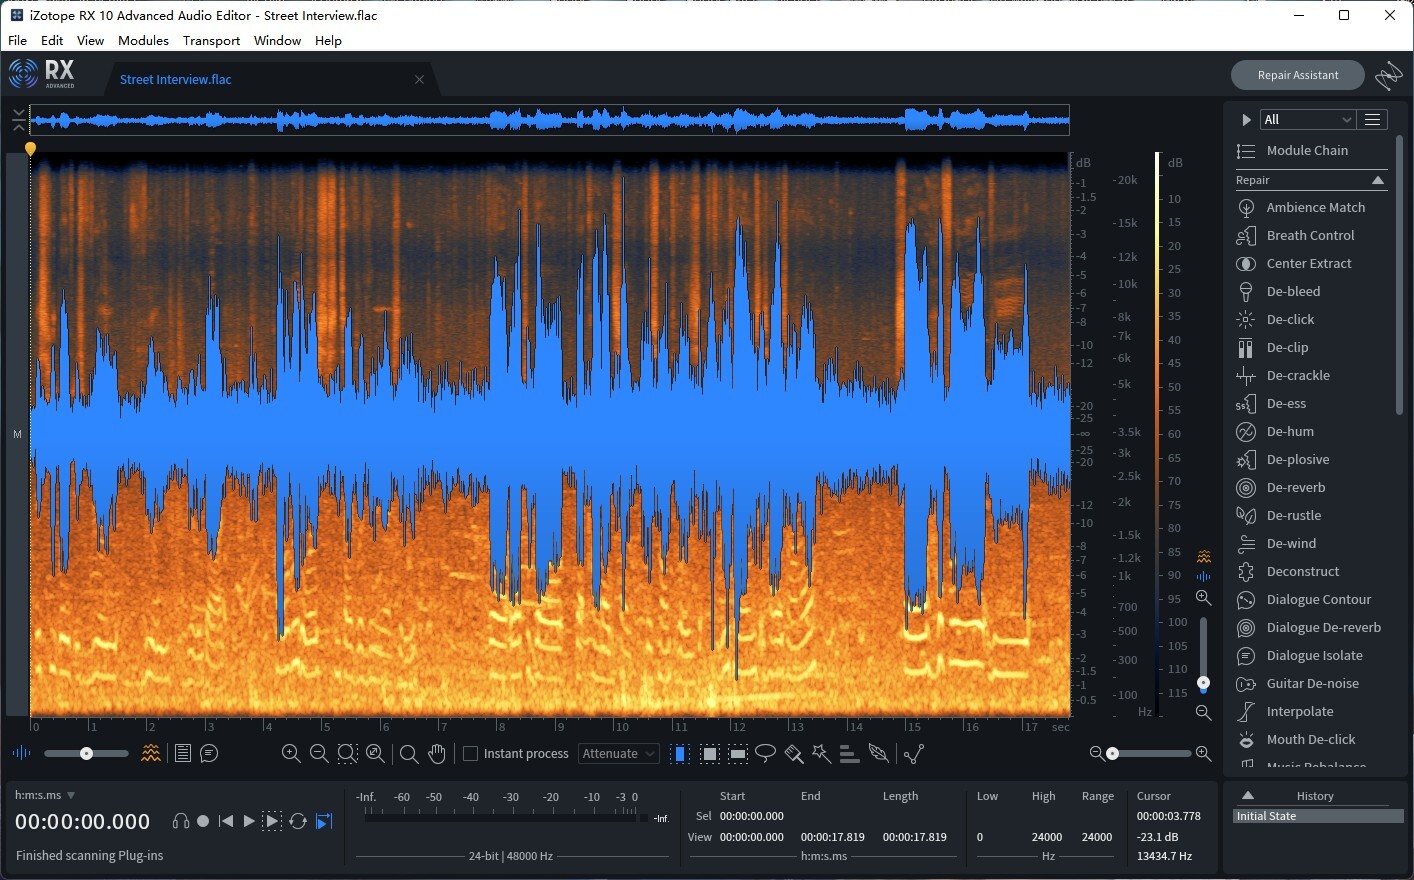Collapse the History panel arrow
This screenshot has height=880, width=1414.
click(x=1248, y=795)
